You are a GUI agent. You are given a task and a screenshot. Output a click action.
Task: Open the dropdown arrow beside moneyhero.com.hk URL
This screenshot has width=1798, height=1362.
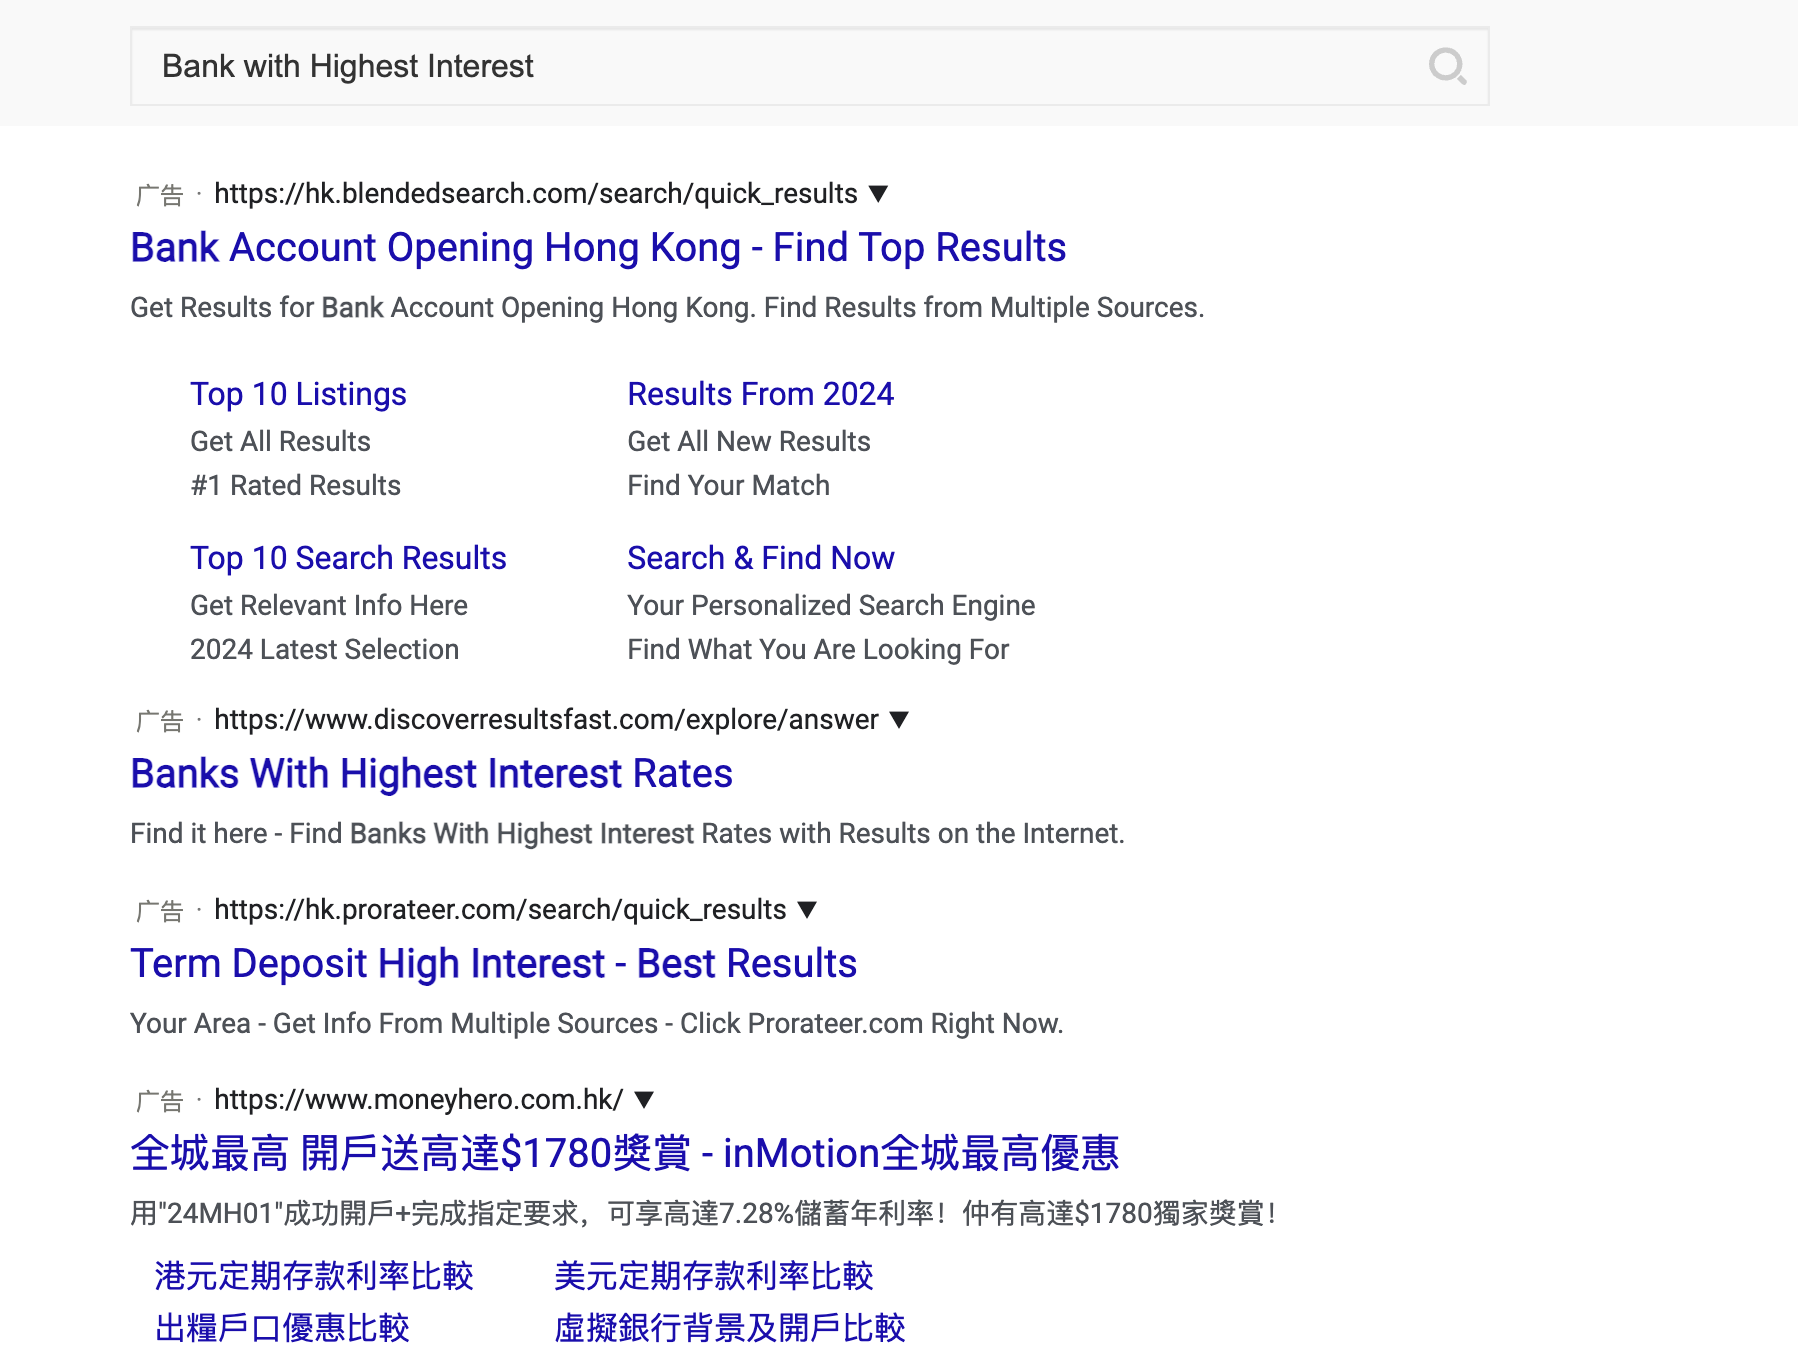click(642, 1099)
